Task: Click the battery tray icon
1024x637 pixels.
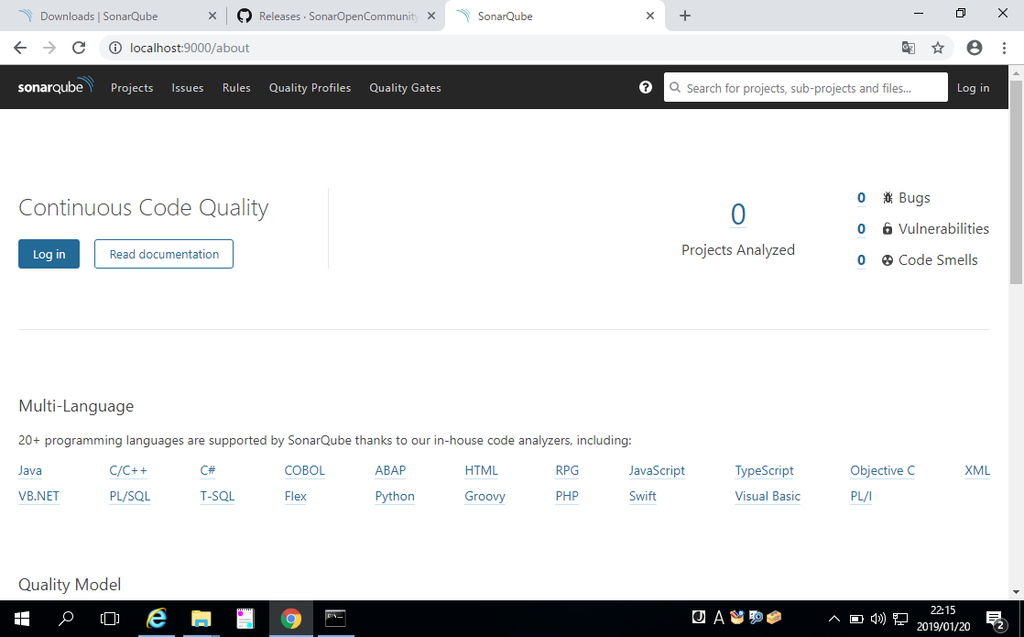Action: (x=856, y=619)
